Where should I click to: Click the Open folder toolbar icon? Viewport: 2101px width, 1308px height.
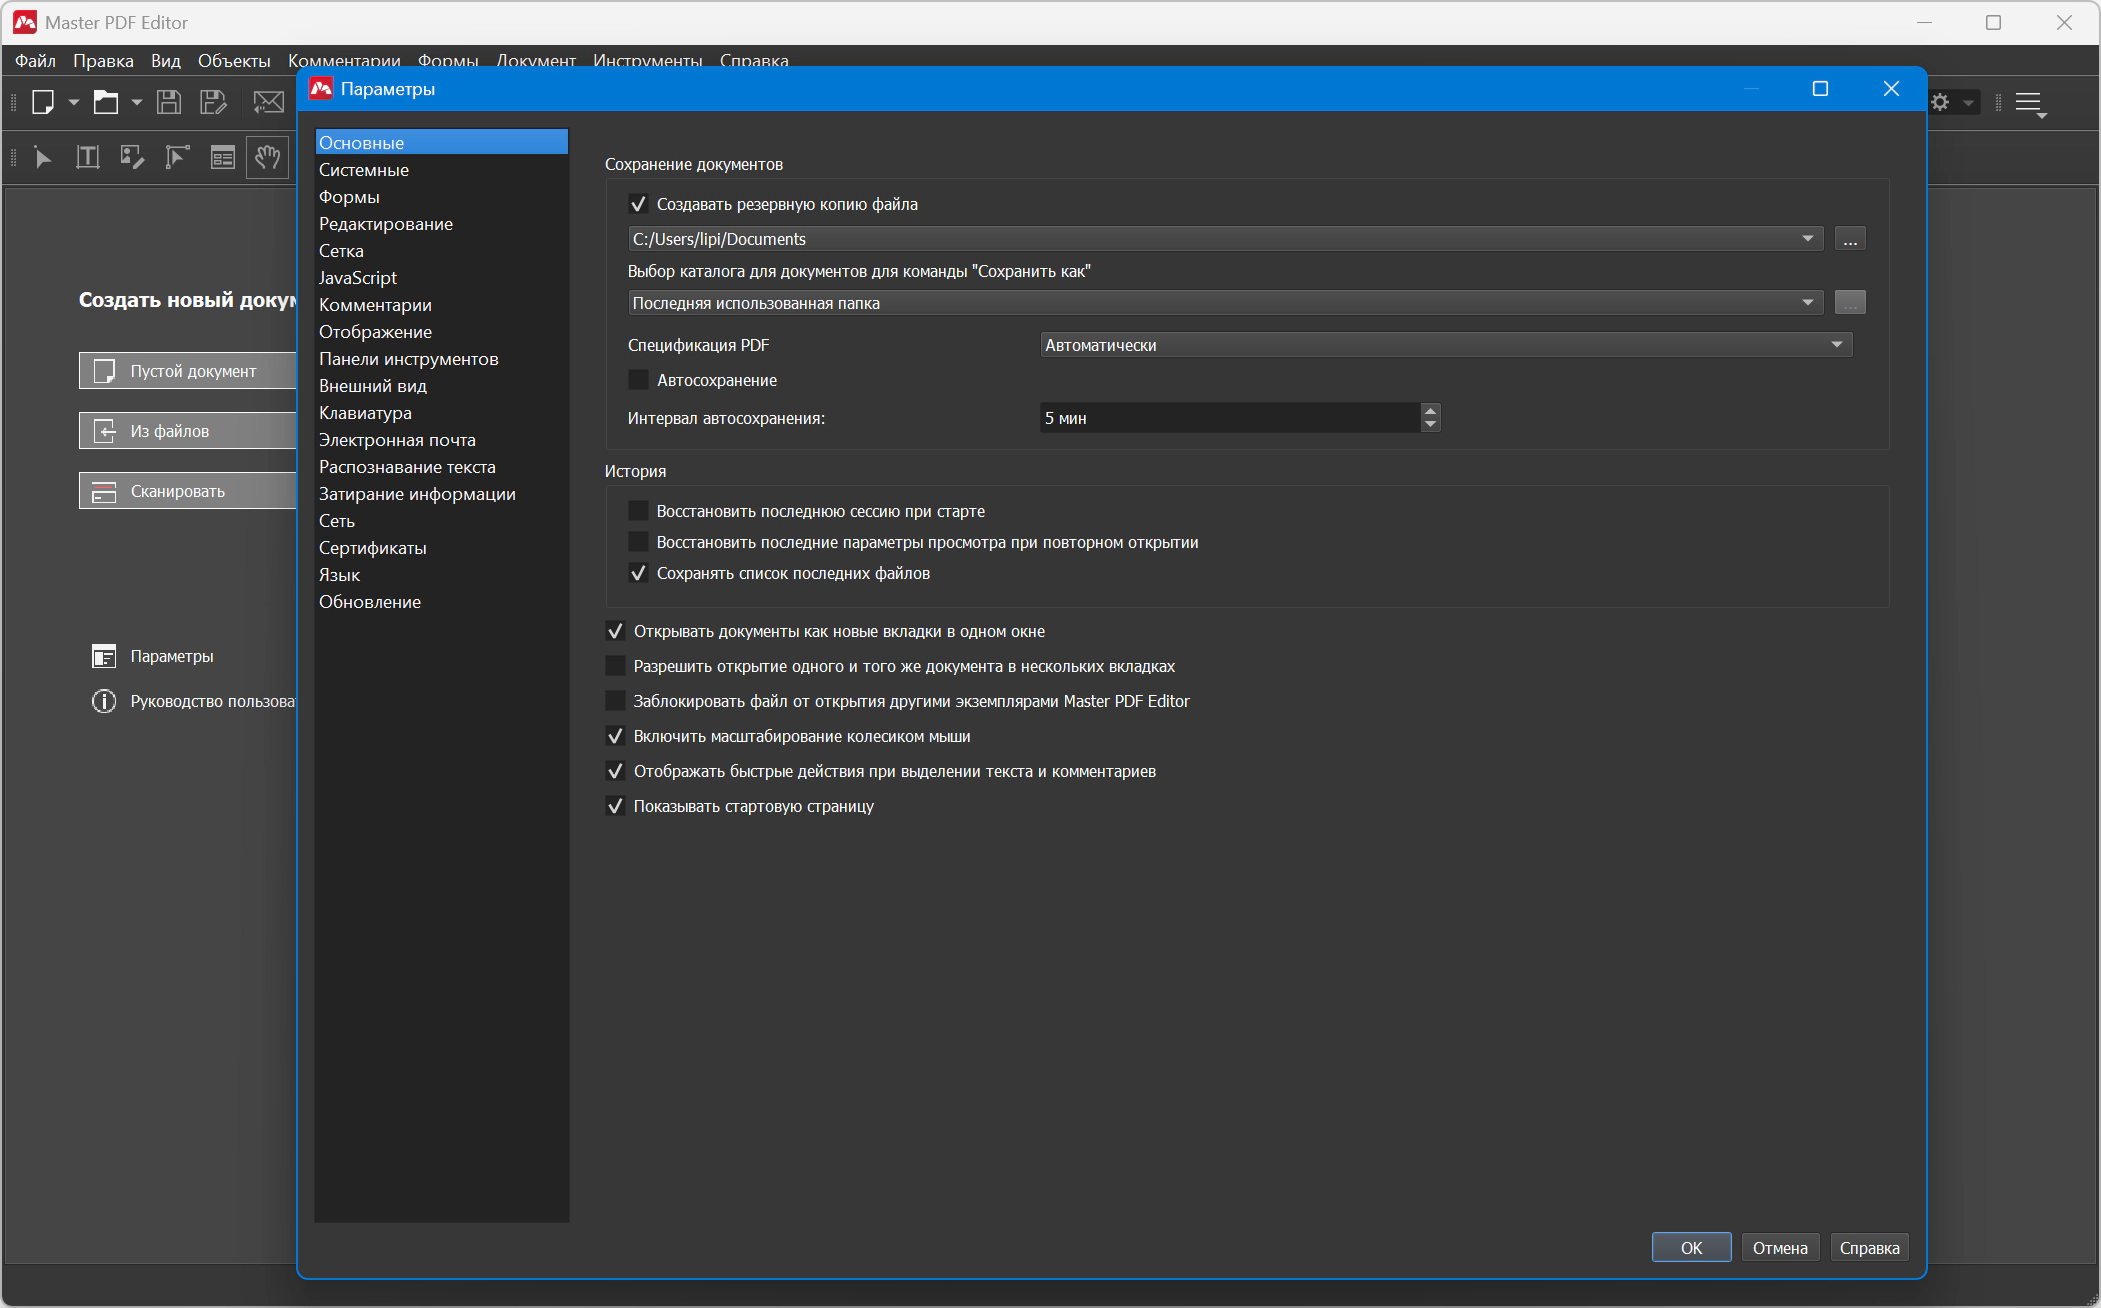tap(106, 102)
